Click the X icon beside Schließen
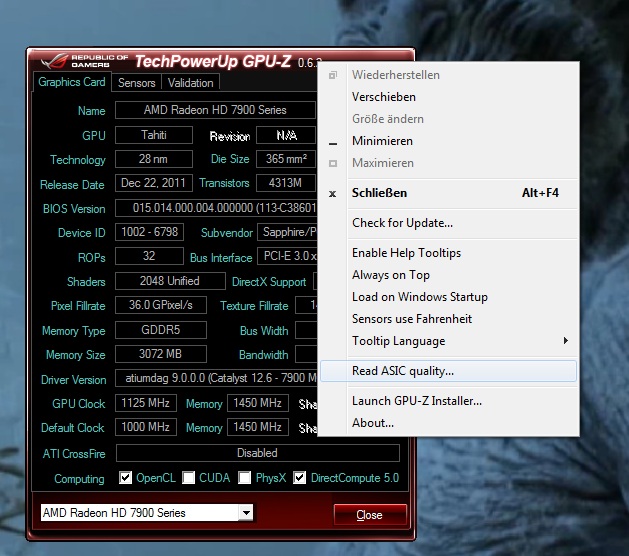This screenshot has height=556, width=629. 333,194
